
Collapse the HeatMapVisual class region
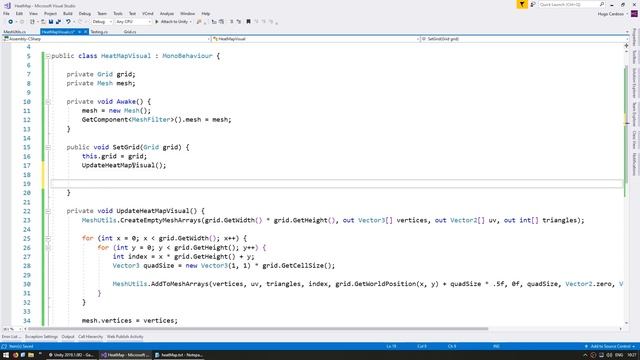tap(48, 56)
